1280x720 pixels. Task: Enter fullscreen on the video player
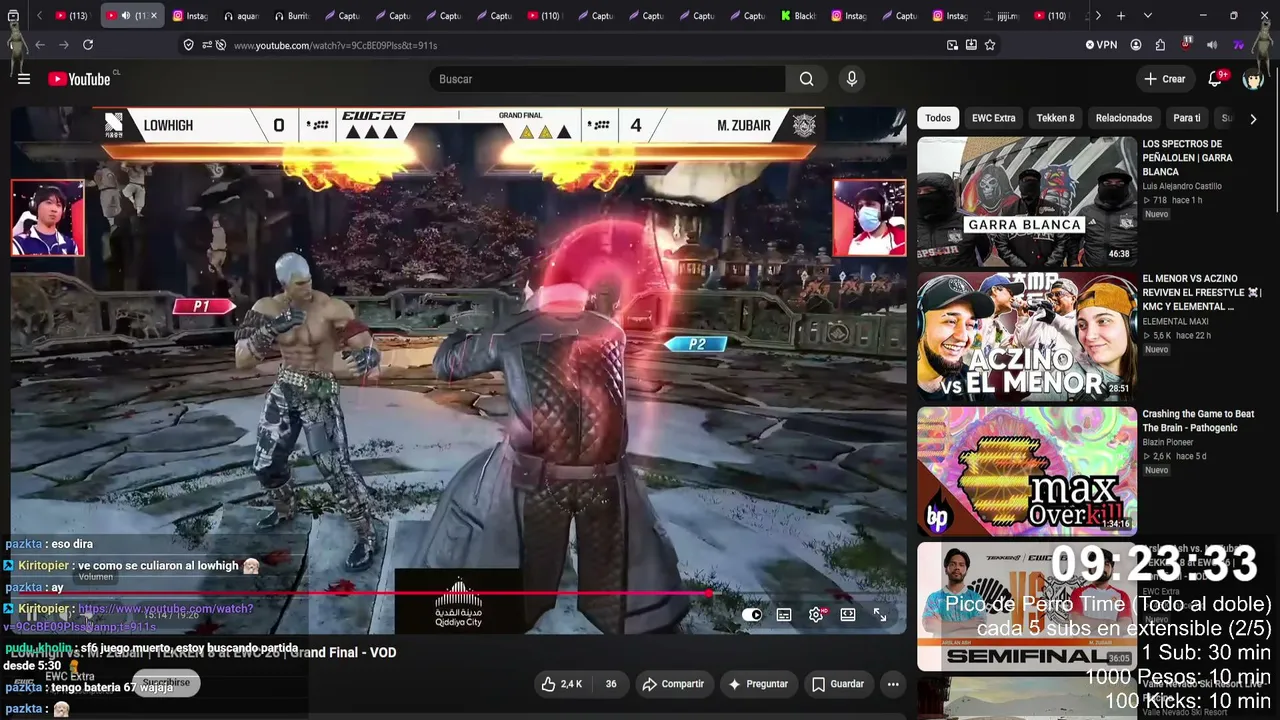[880, 615]
